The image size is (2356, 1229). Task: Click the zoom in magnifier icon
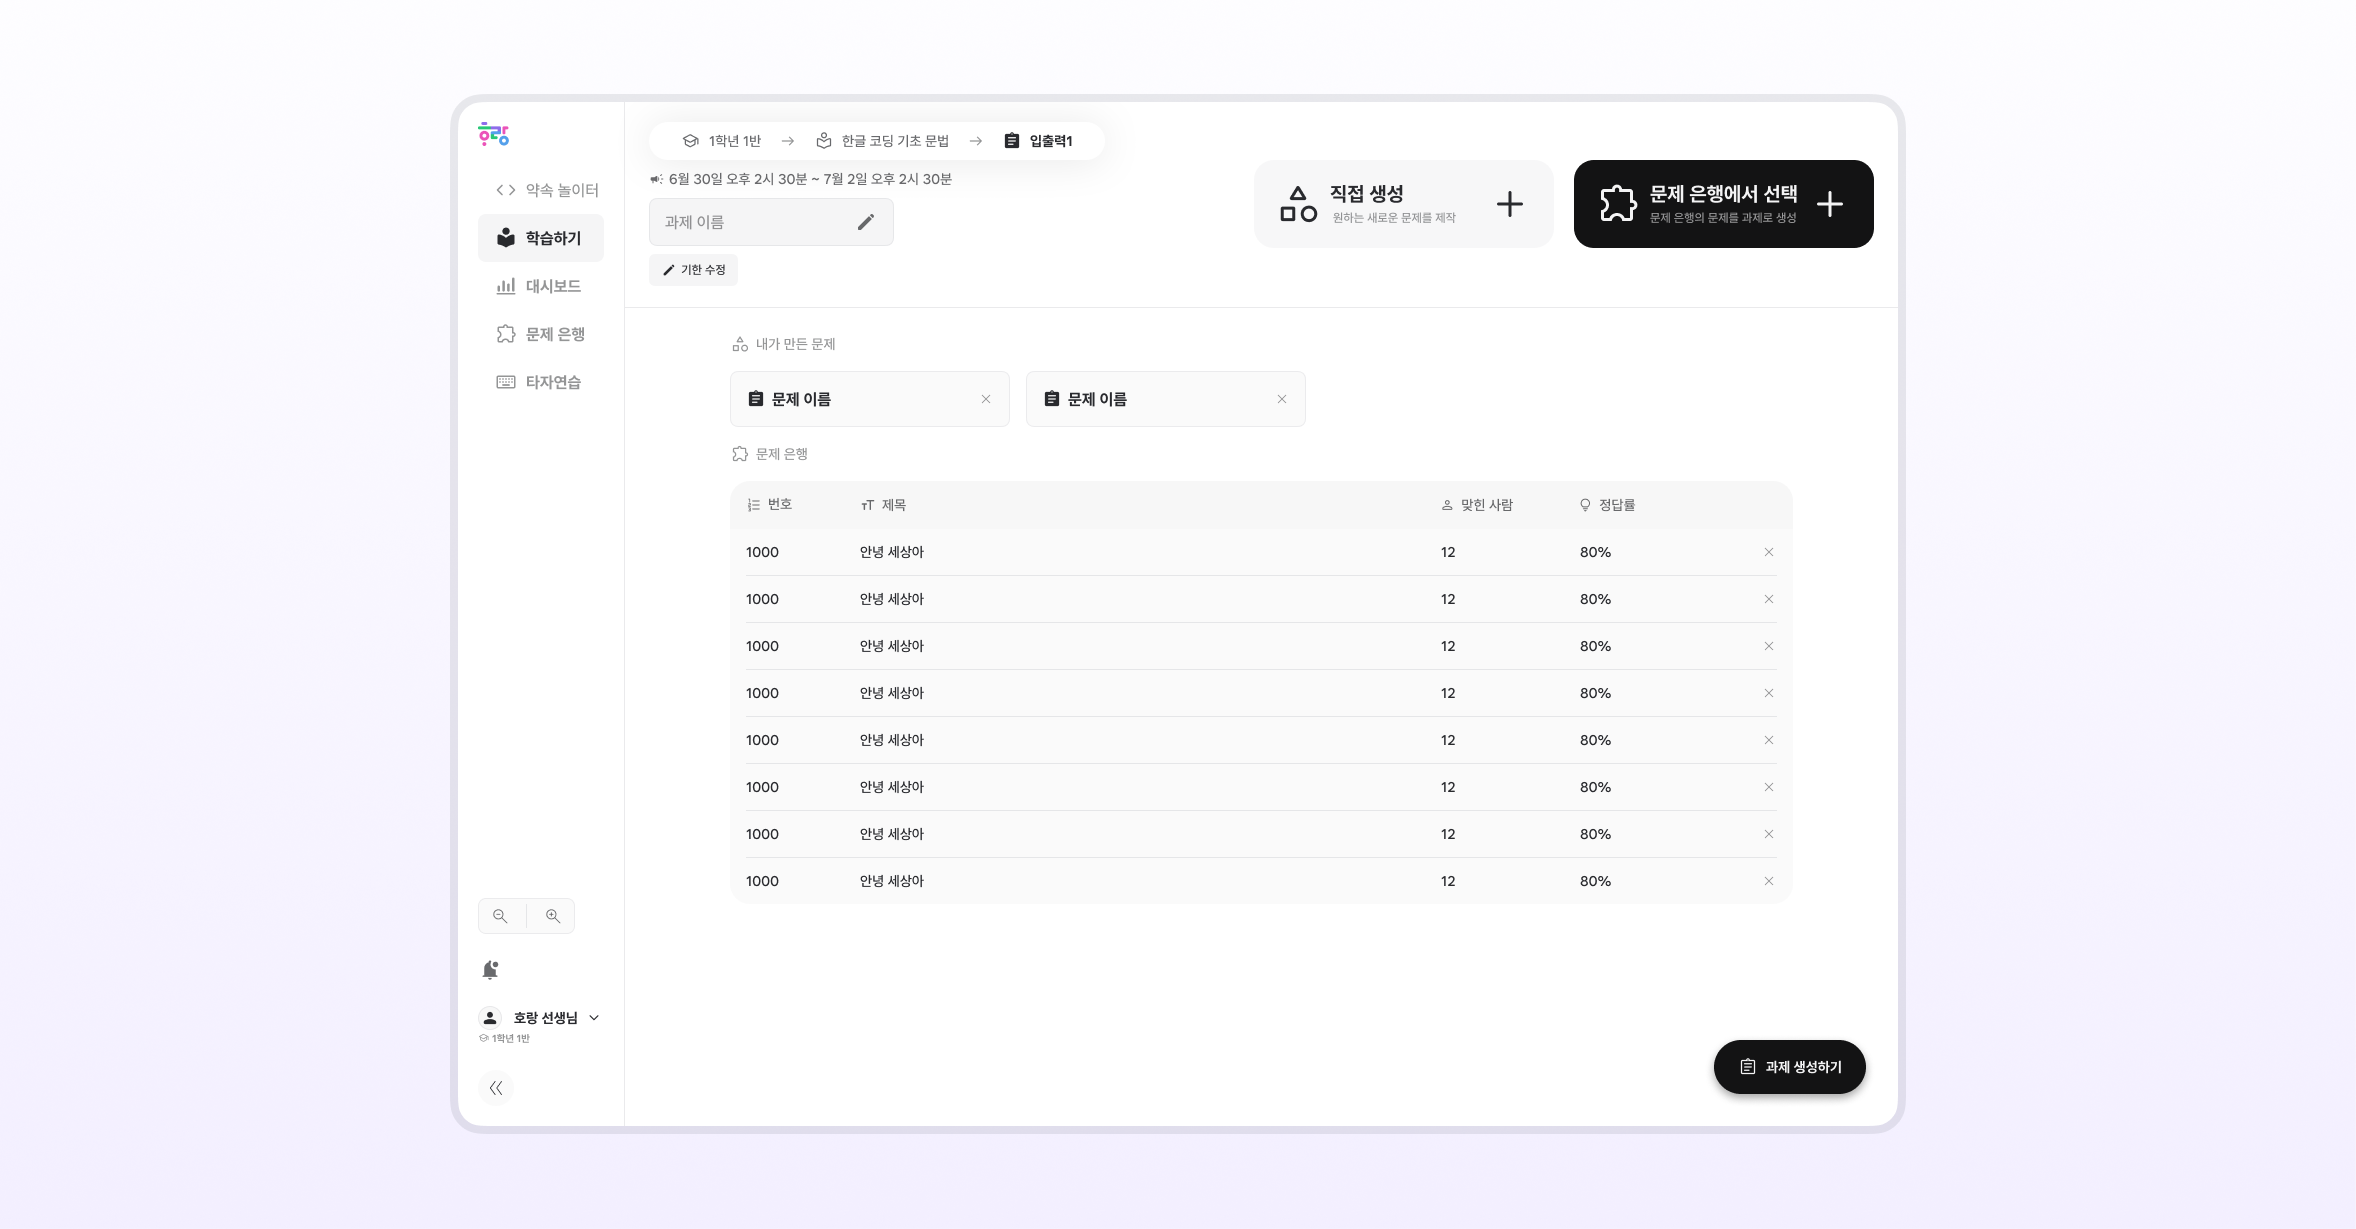coord(552,916)
